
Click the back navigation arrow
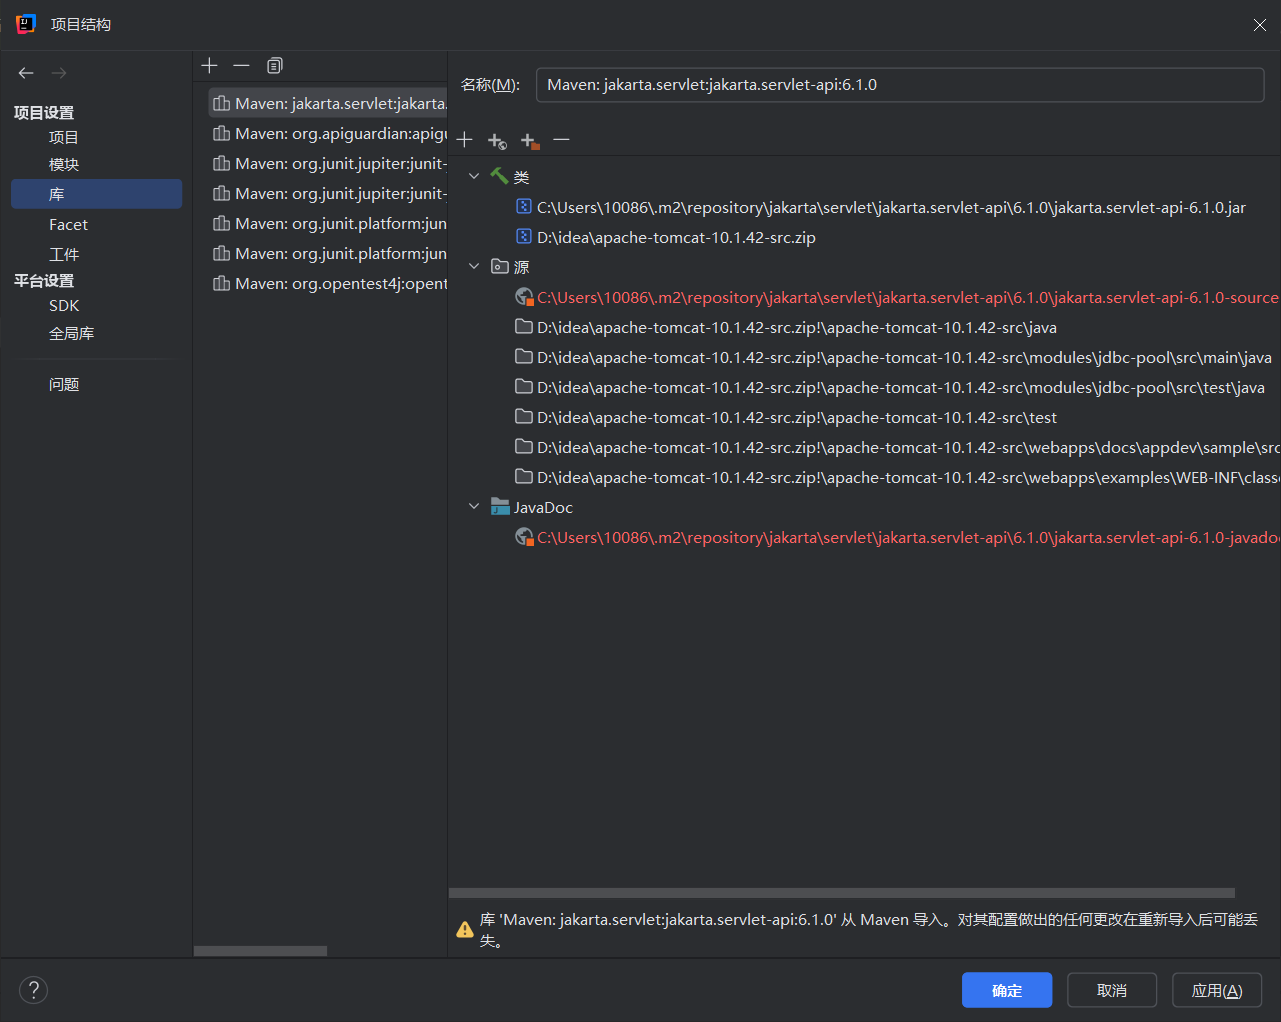pyautogui.click(x=26, y=73)
